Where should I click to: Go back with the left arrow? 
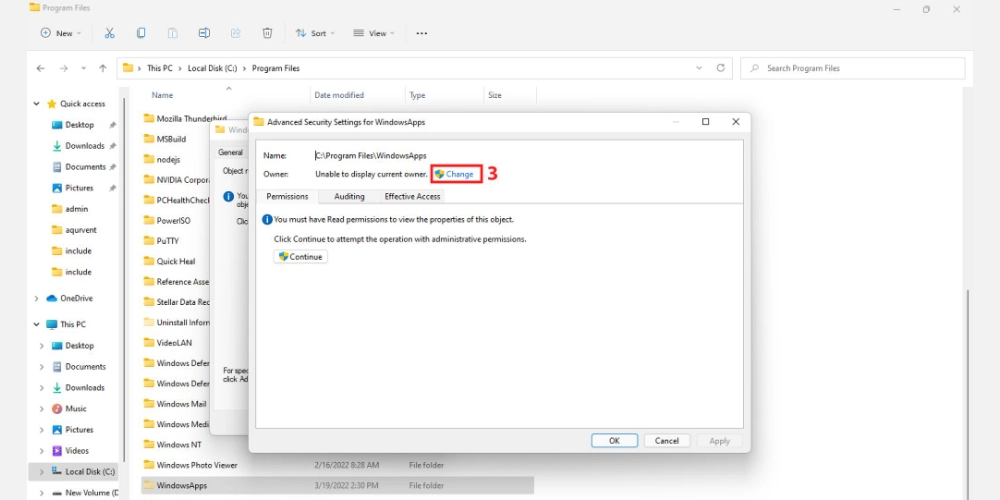[x=41, y=68]
